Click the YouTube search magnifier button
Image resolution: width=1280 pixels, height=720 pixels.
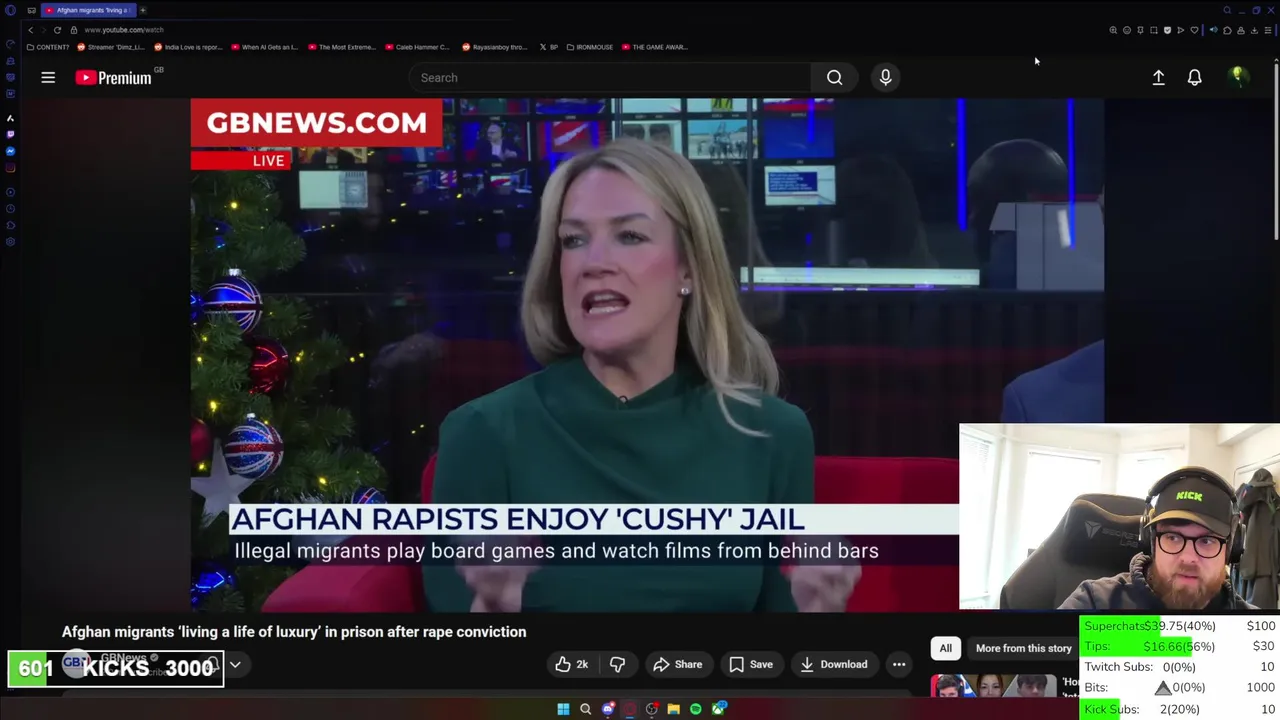click(x=834, y=77)
